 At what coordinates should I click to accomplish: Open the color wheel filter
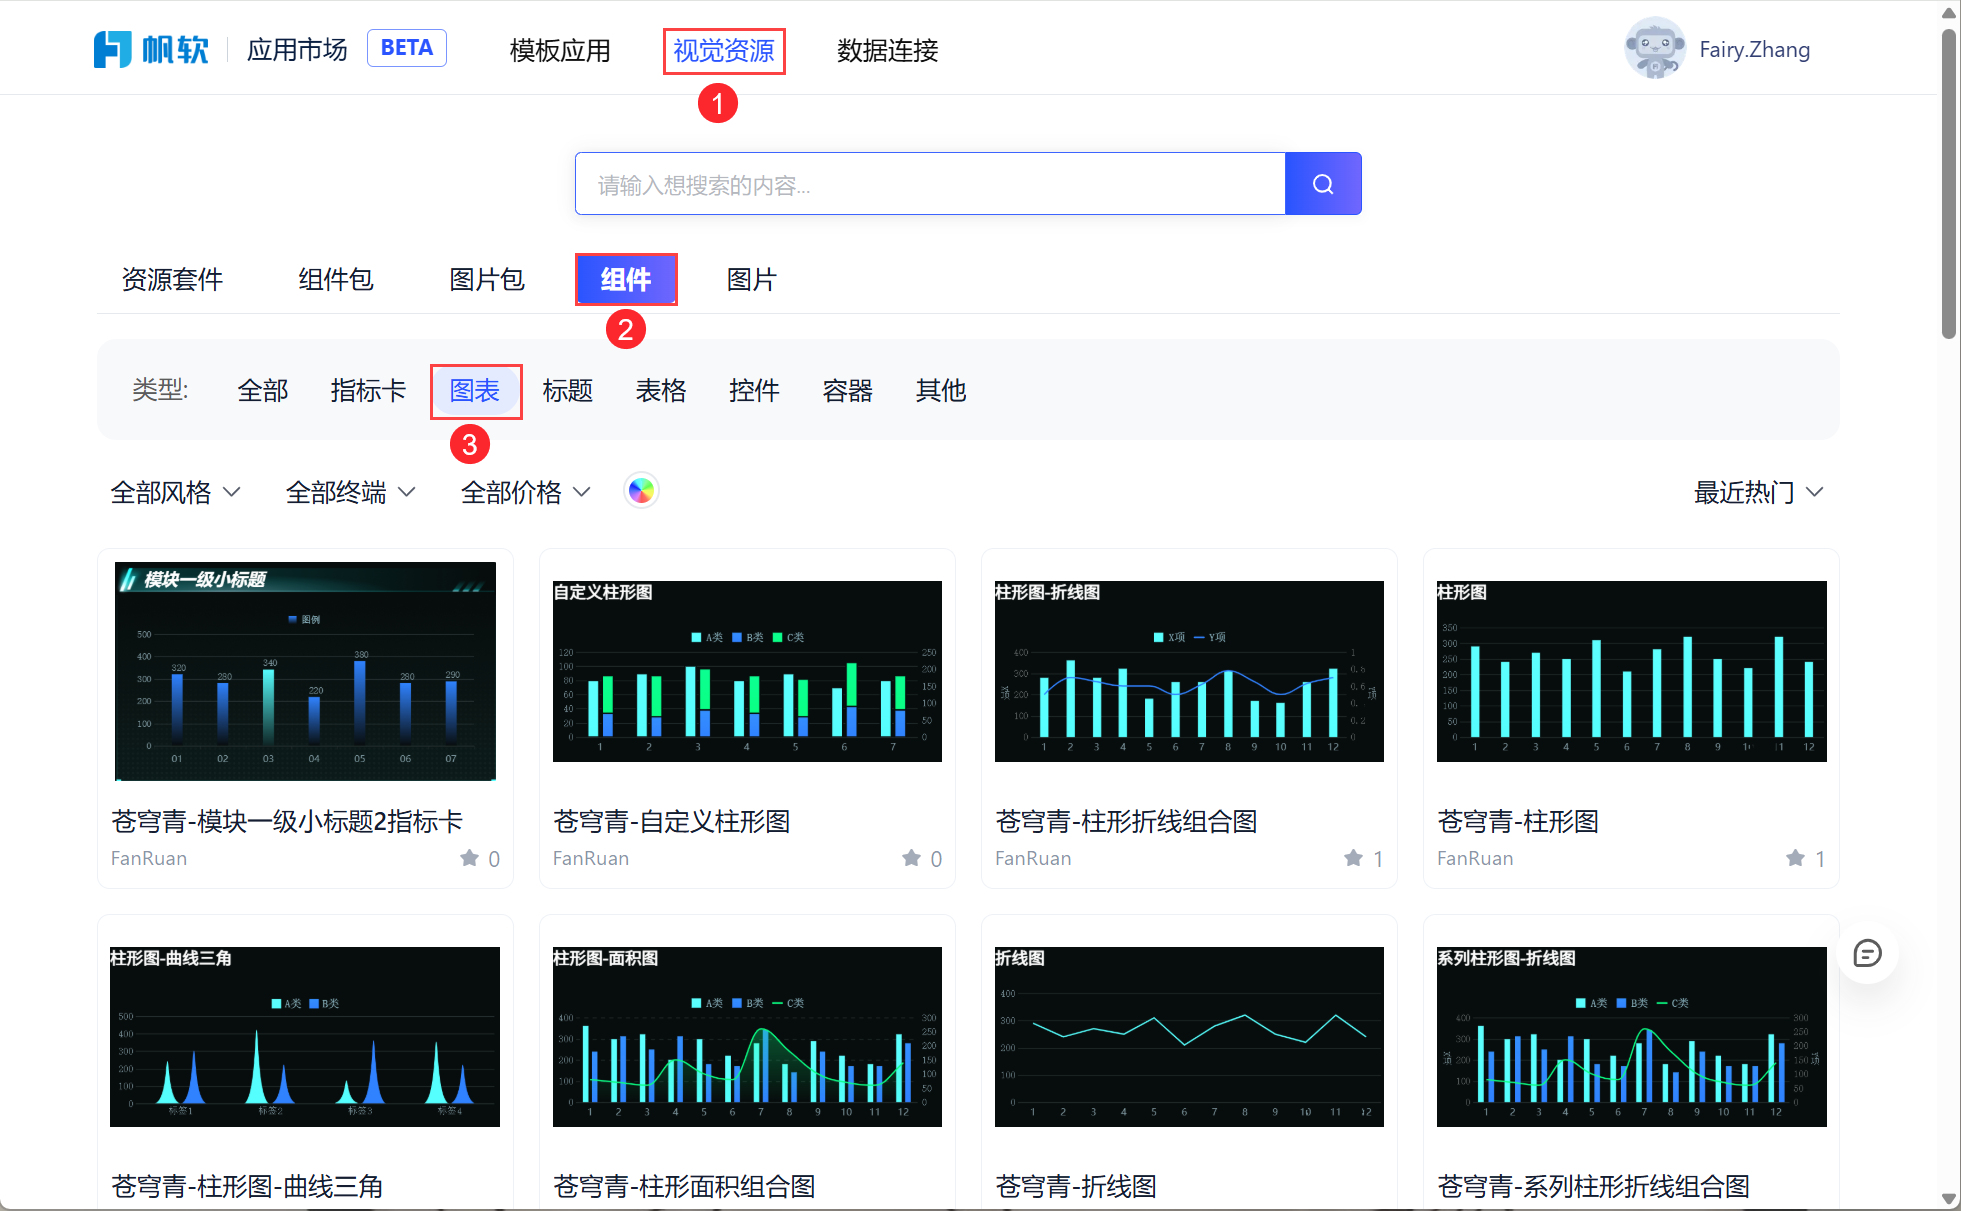click(641, 491)
